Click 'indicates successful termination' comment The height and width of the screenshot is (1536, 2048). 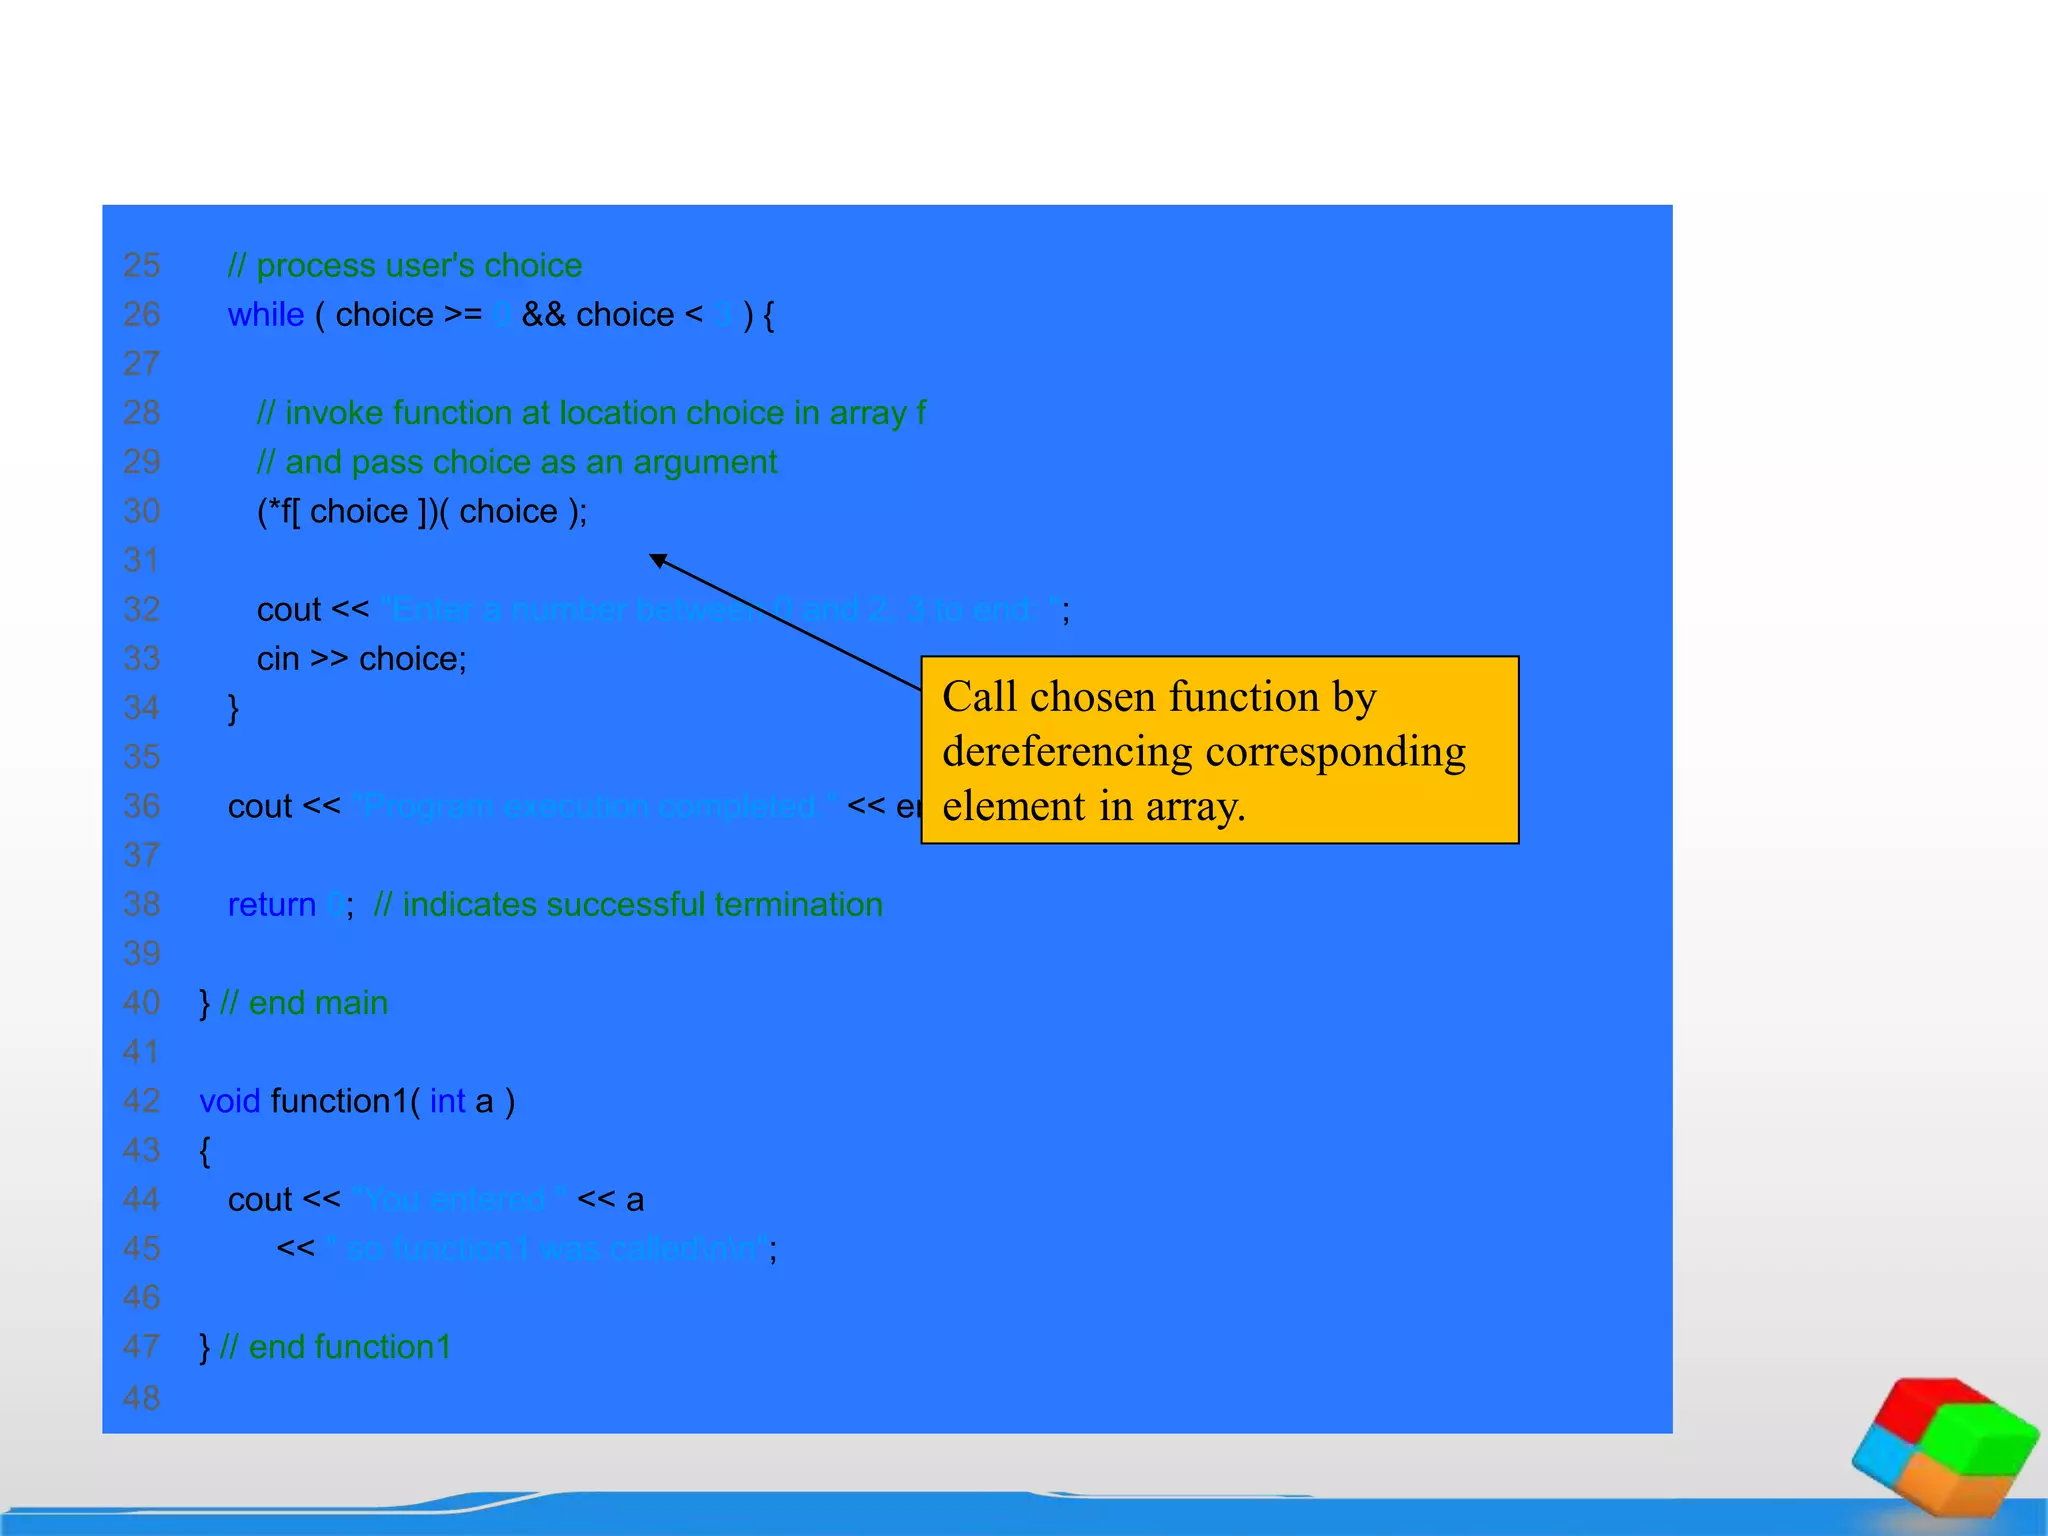click(x=628, y=905)
